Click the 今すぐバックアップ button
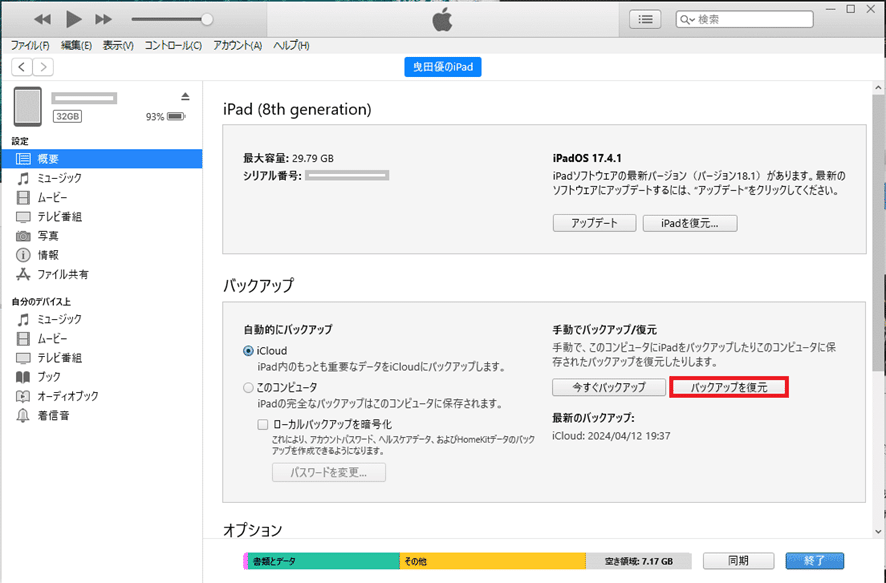The width and height of the screenshot is (886, 583). coord(609,388)
